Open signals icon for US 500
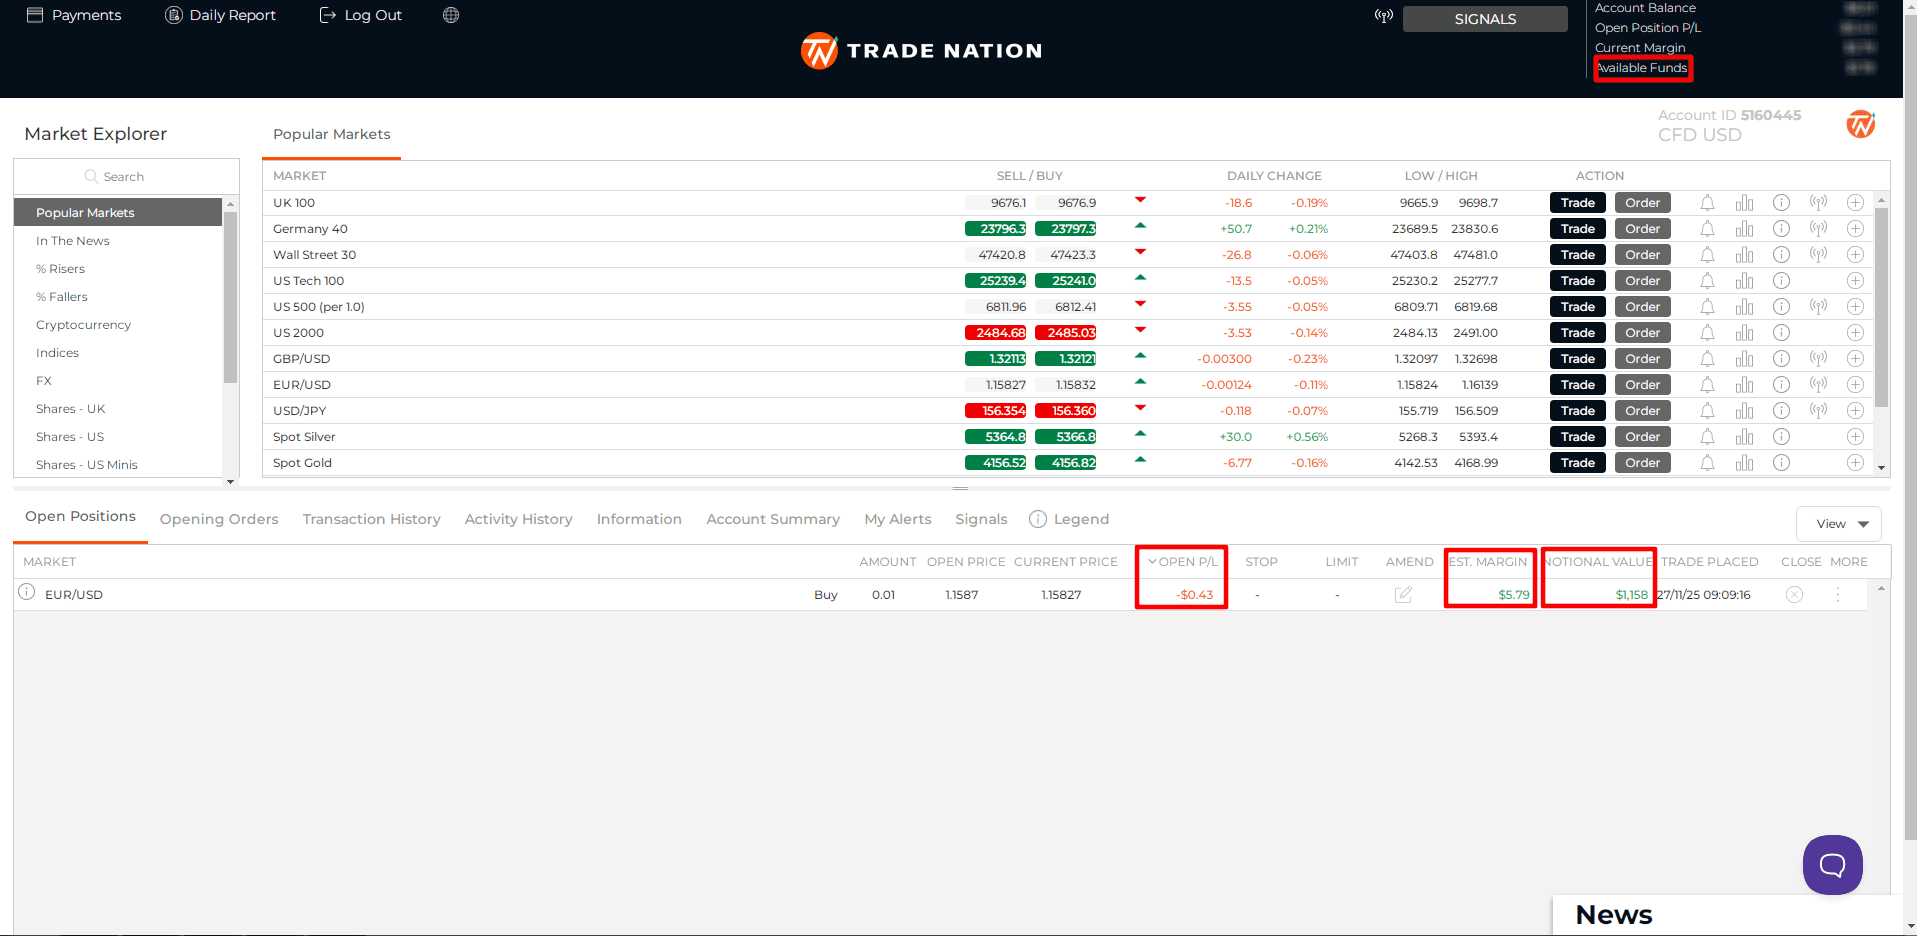This screenshot has height=936, width=1917. click(x=1819, y=306)
